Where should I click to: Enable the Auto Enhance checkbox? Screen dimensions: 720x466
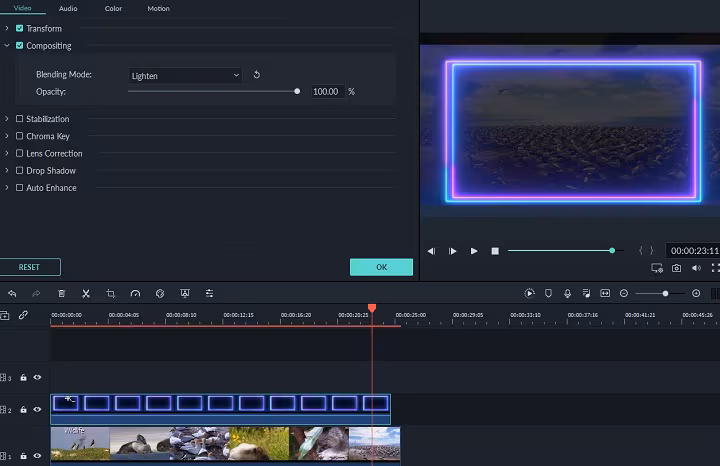19,188
